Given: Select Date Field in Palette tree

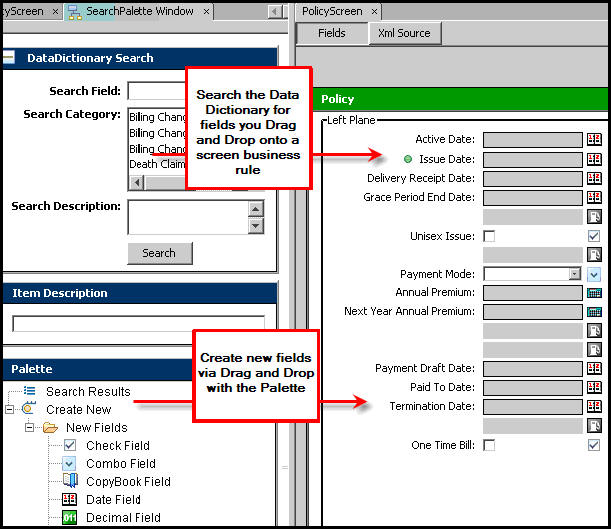Looking at the screenshot, I should (x=113, y=499).
